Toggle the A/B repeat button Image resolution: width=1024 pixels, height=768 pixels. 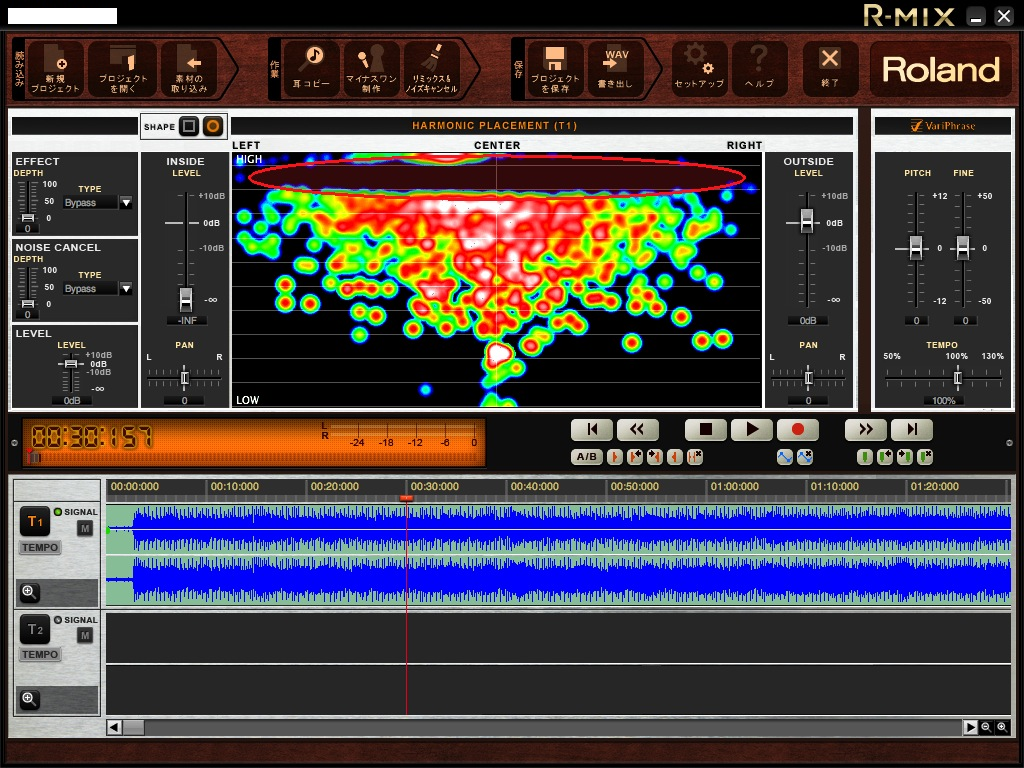click(x=586, y=456)
